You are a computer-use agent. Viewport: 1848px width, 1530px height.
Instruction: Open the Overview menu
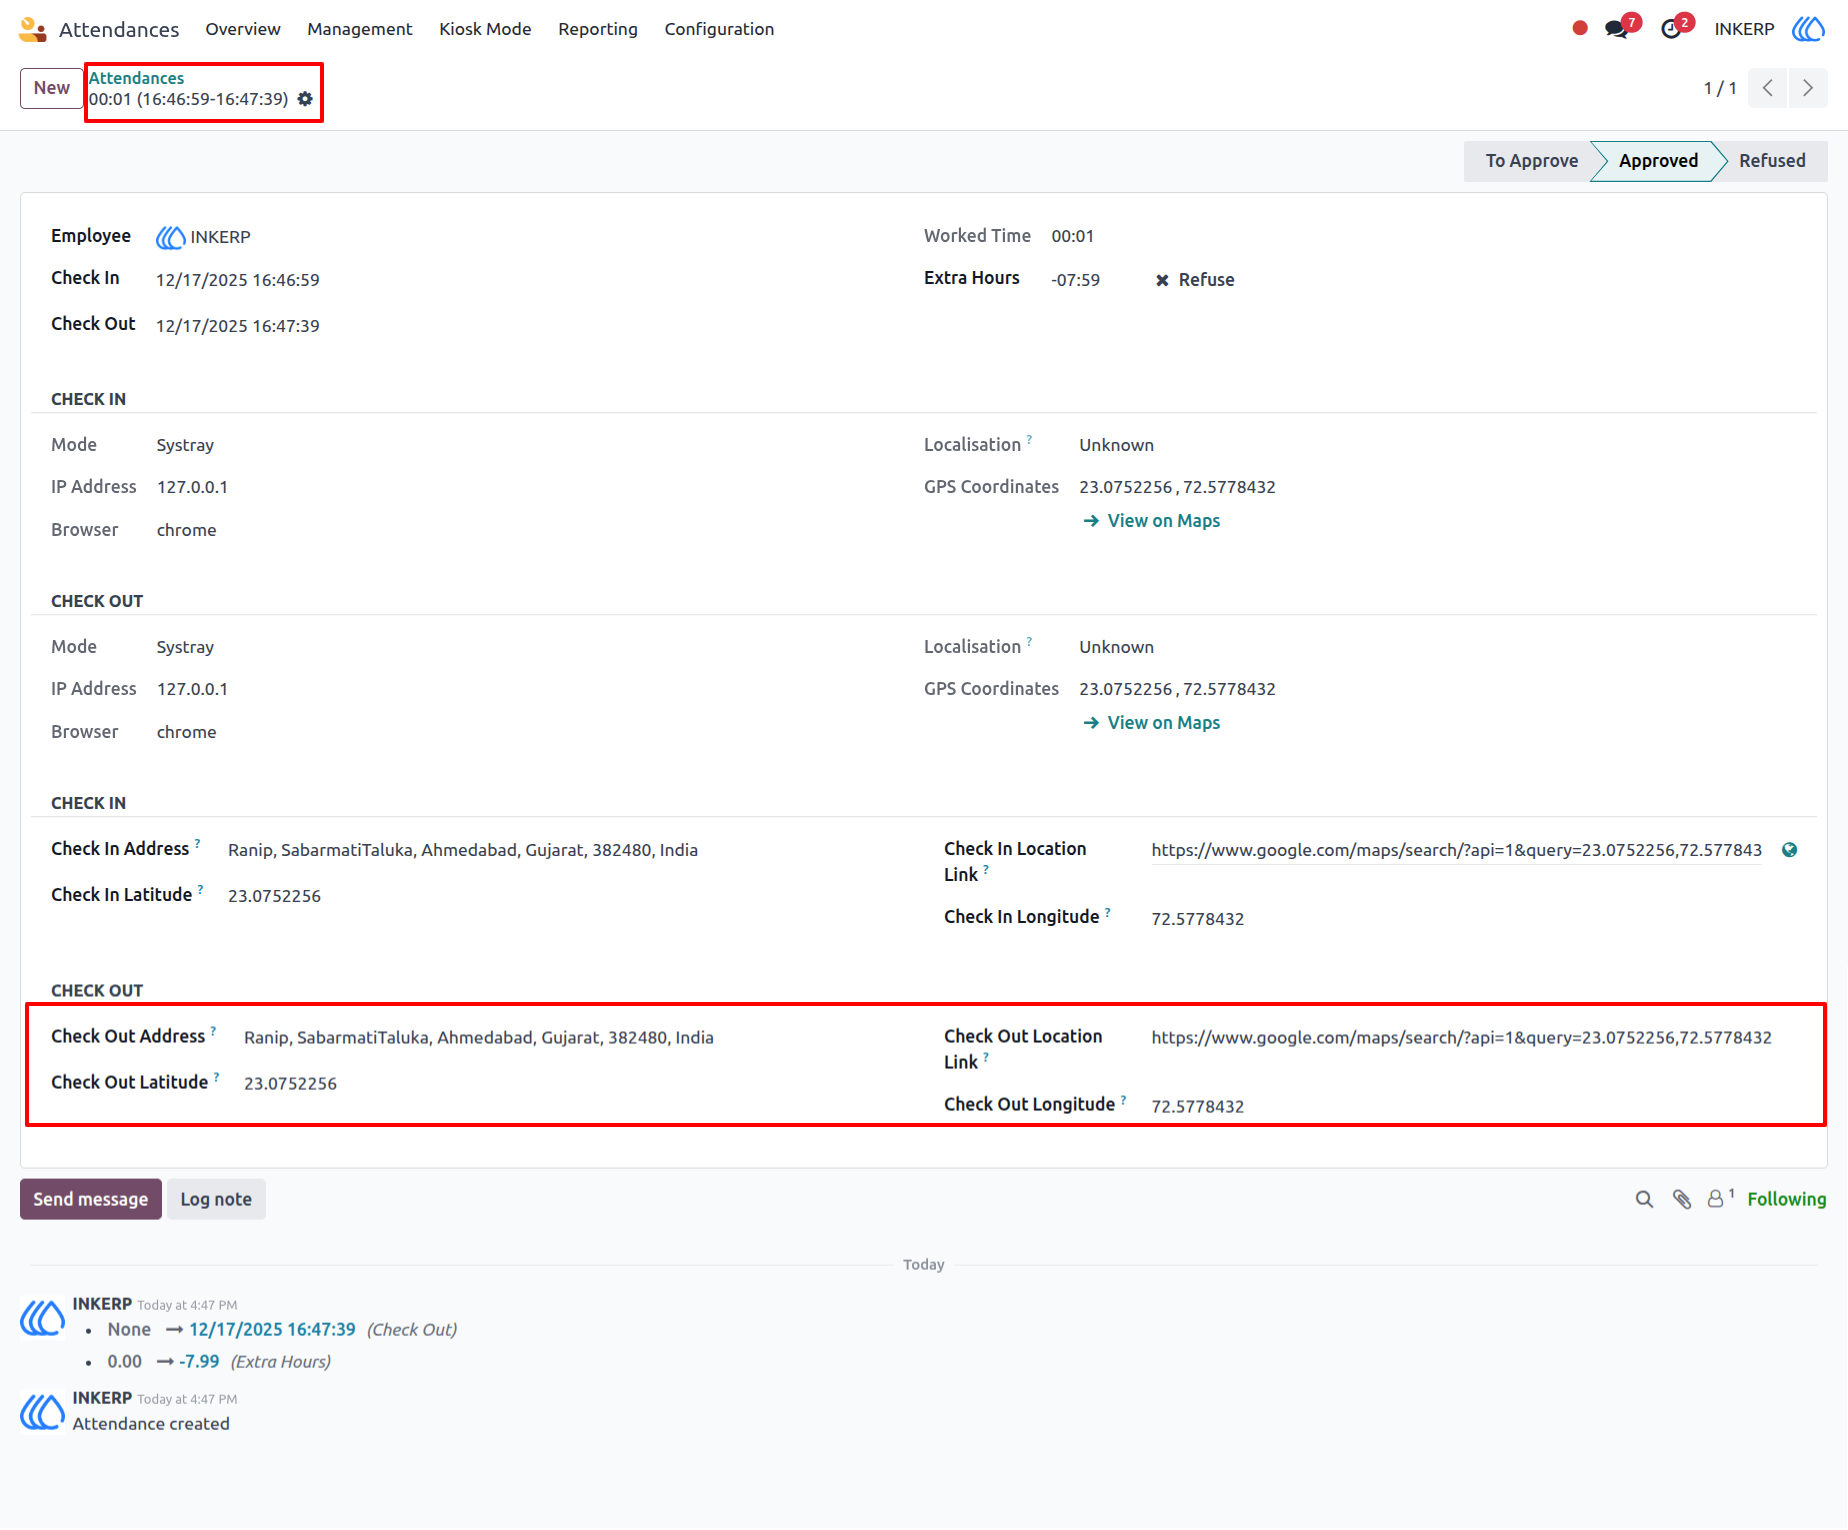243,29
